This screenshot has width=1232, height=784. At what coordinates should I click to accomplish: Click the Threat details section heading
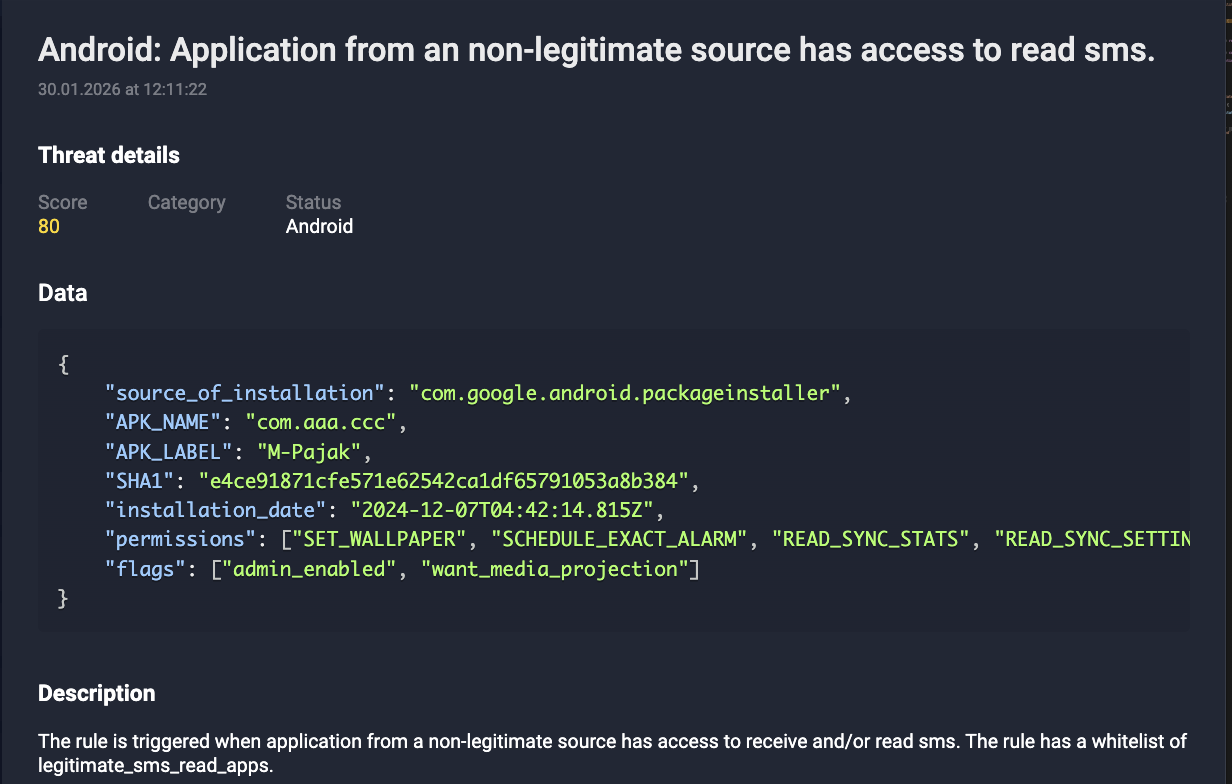point(108,155)
